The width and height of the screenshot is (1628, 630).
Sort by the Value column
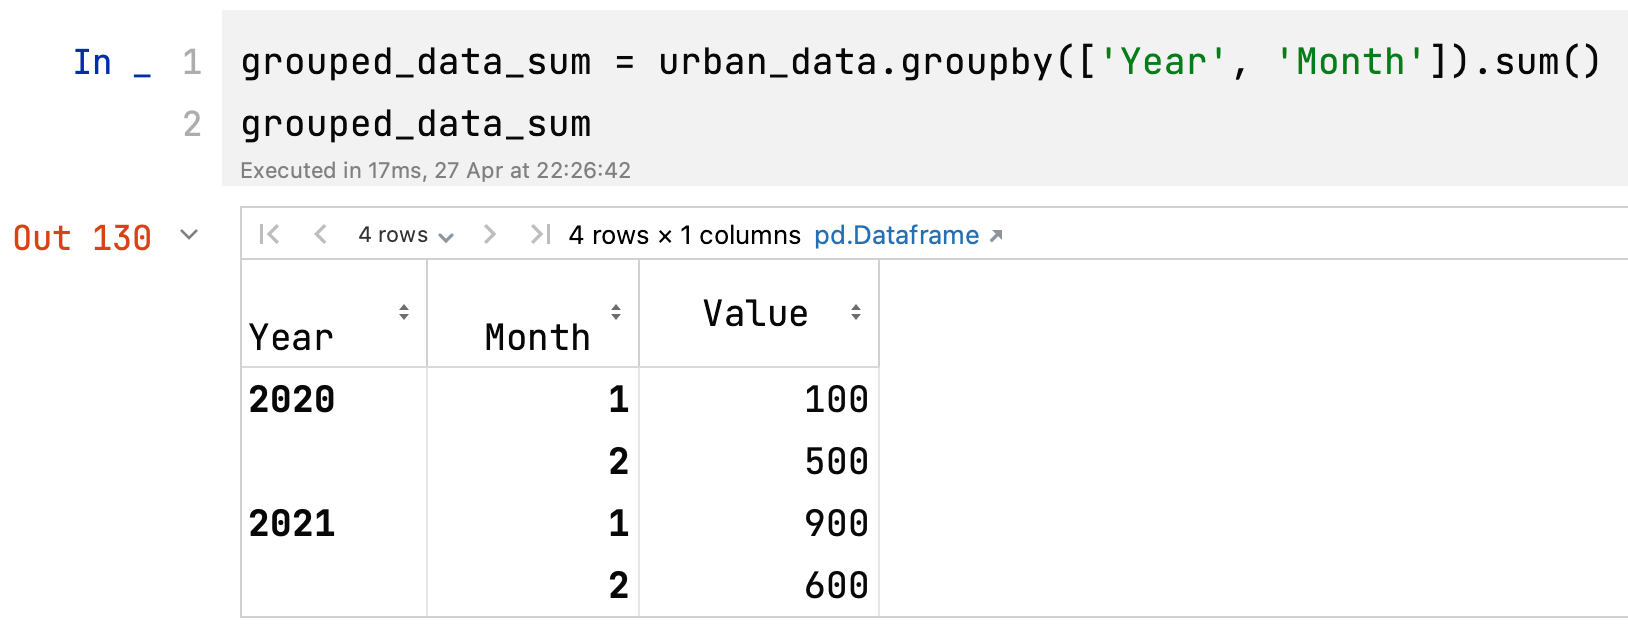[x=856, y=312]
